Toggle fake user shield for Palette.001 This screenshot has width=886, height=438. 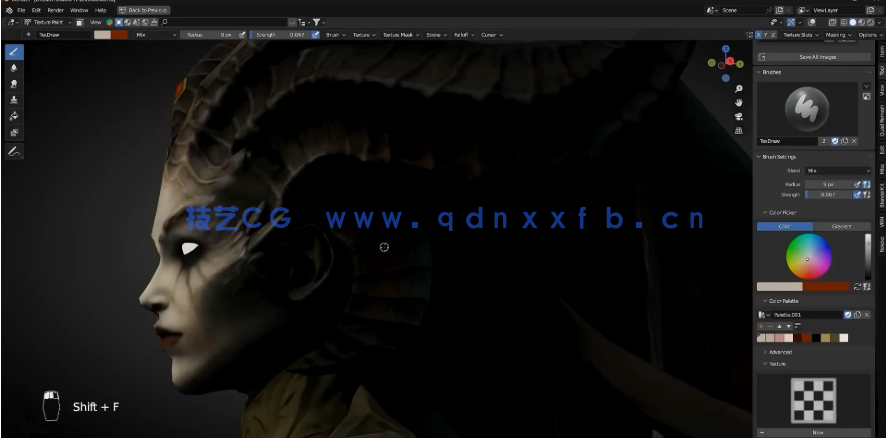[x=848, y=315]
